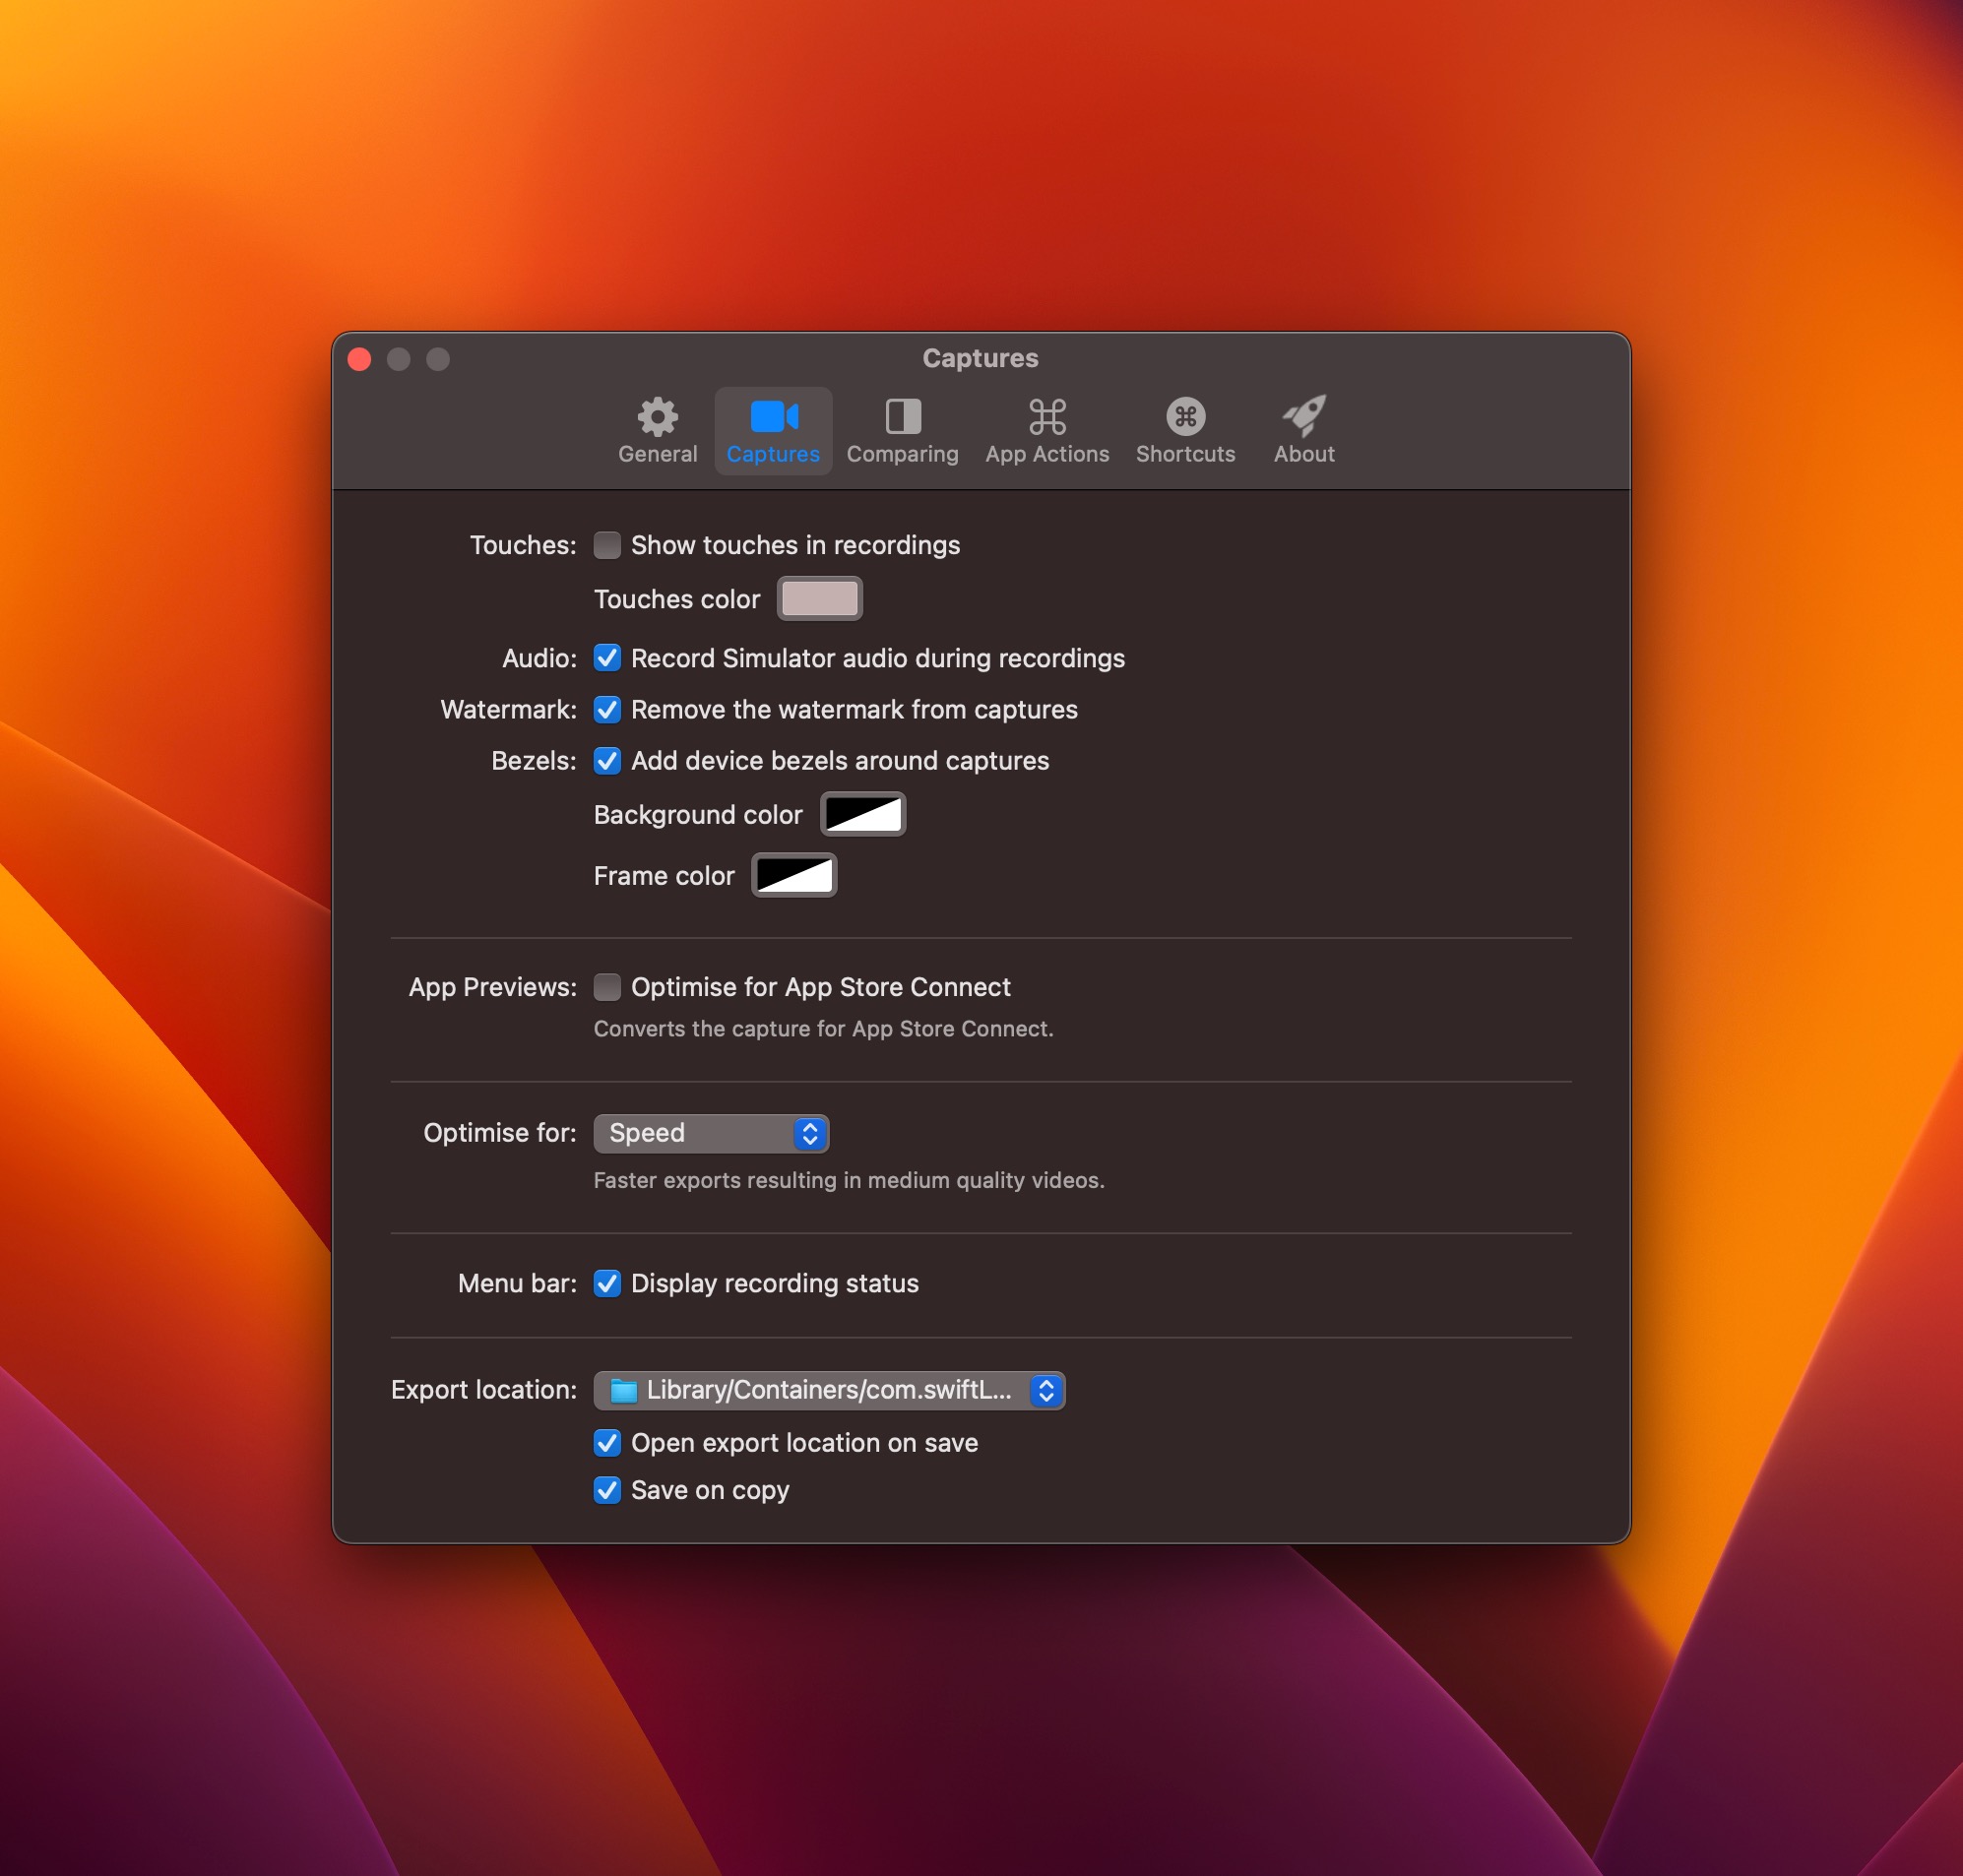1963x1876 pixels.
Task: Open the General settings tab icon
Action: (656, 418)
